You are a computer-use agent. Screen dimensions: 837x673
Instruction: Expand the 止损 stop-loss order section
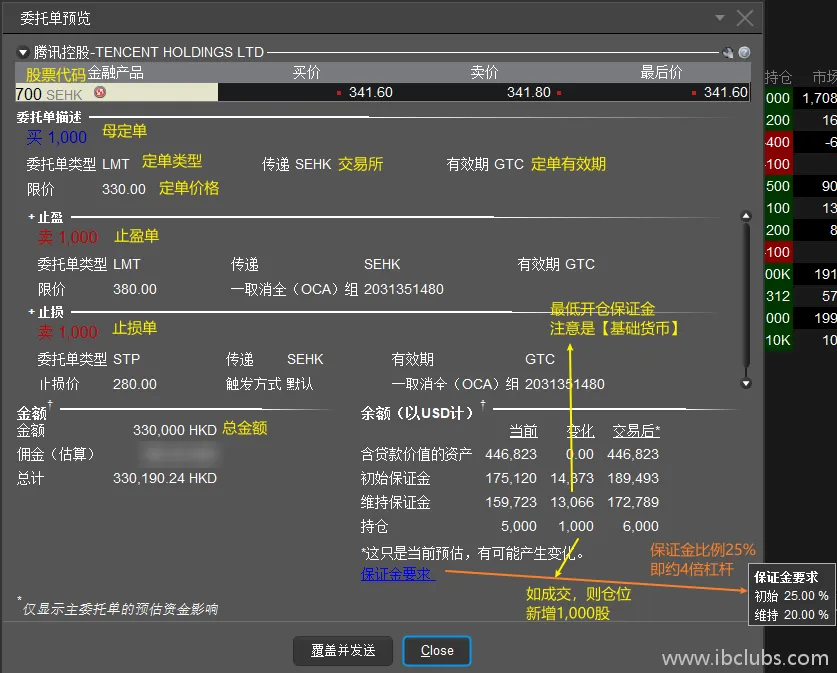pyautogui.click(x=32, y=312)
